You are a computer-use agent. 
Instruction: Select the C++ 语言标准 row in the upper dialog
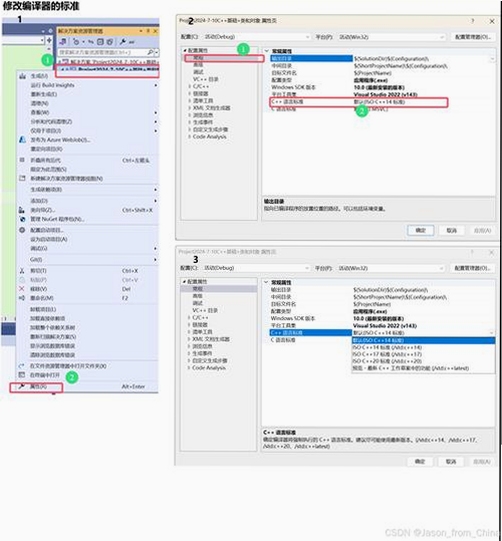pyautogui.click(x=358, y=102)
